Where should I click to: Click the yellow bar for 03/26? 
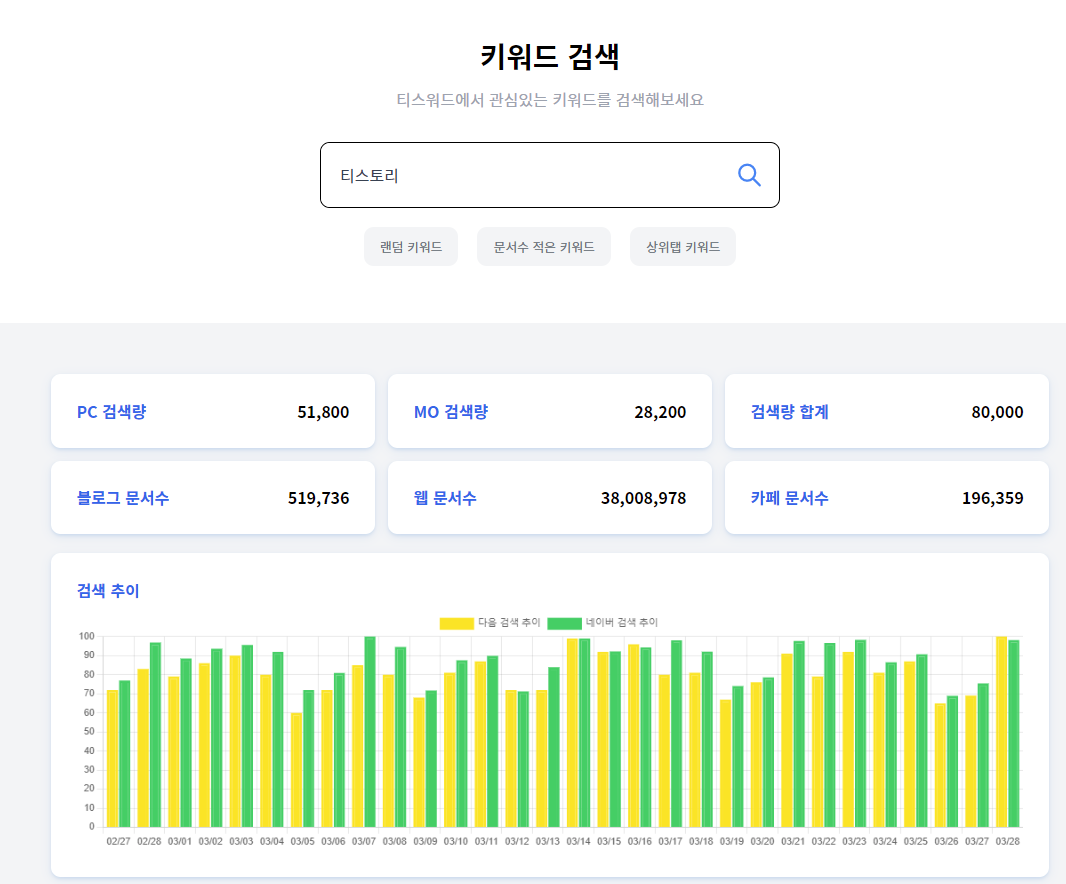(x=940, y=765)
